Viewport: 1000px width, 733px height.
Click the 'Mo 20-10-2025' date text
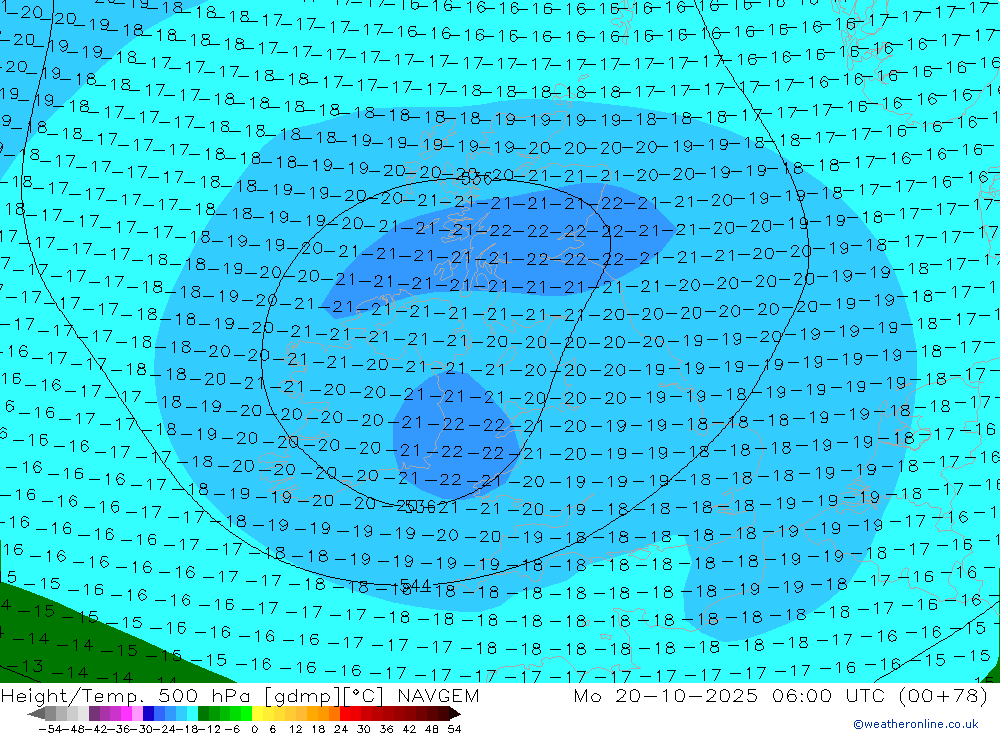point(666,695)
